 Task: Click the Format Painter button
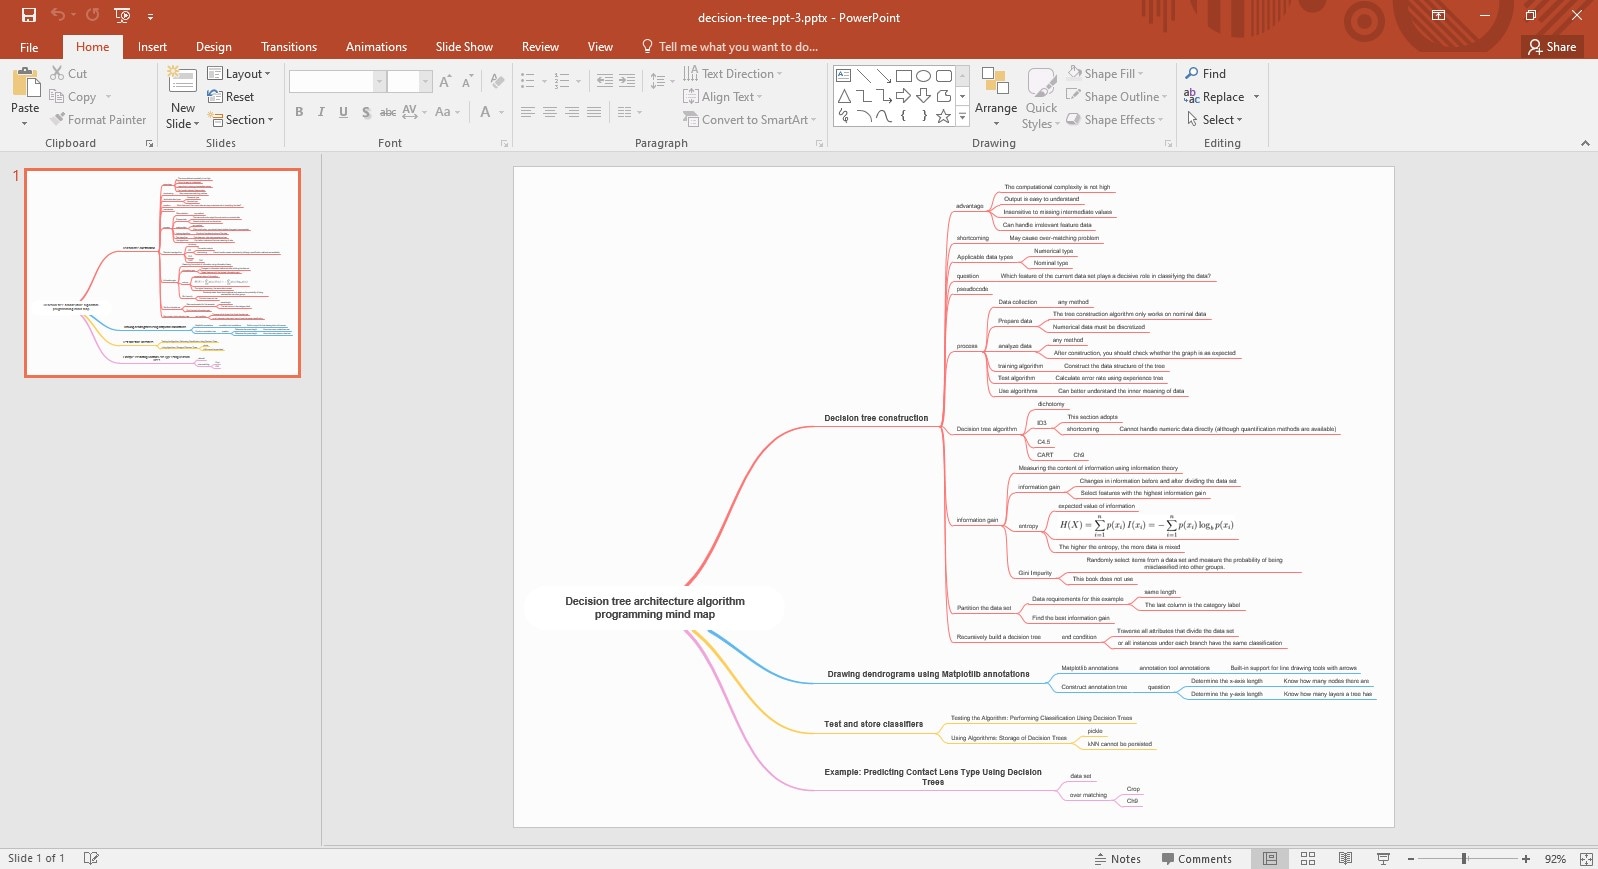coord(99,120)
